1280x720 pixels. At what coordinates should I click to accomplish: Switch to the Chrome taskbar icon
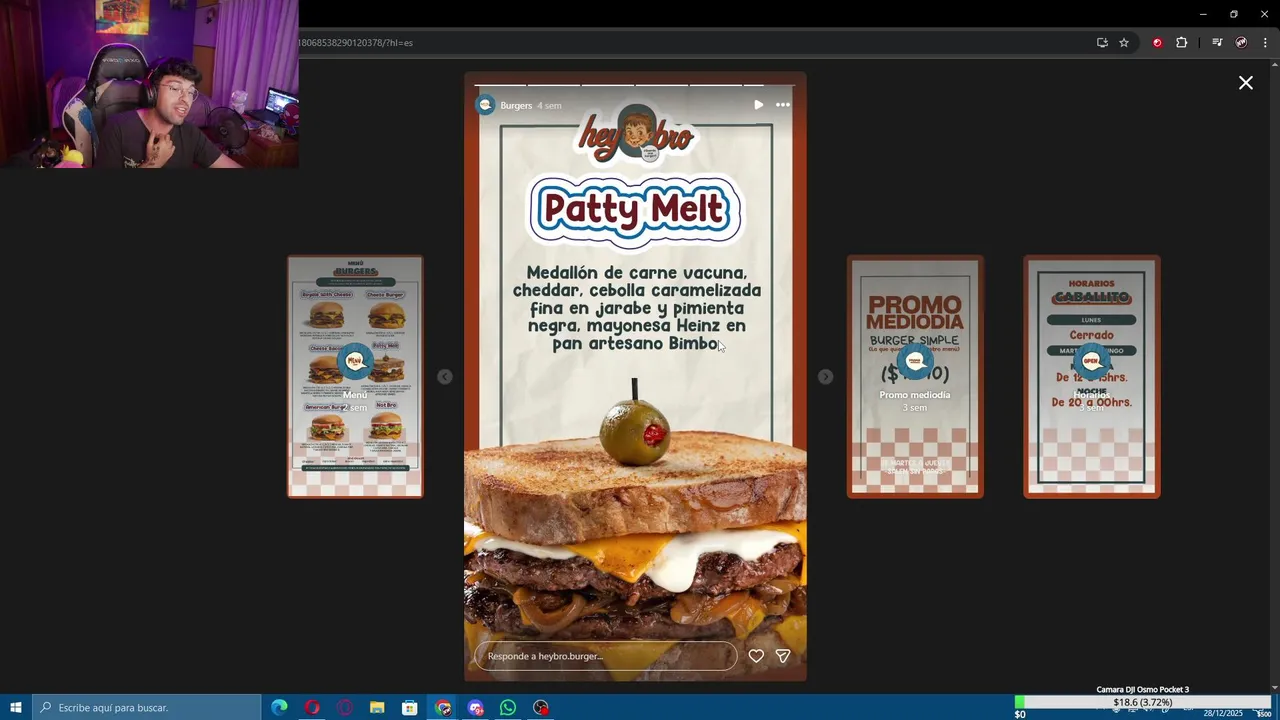pos(443,708)
